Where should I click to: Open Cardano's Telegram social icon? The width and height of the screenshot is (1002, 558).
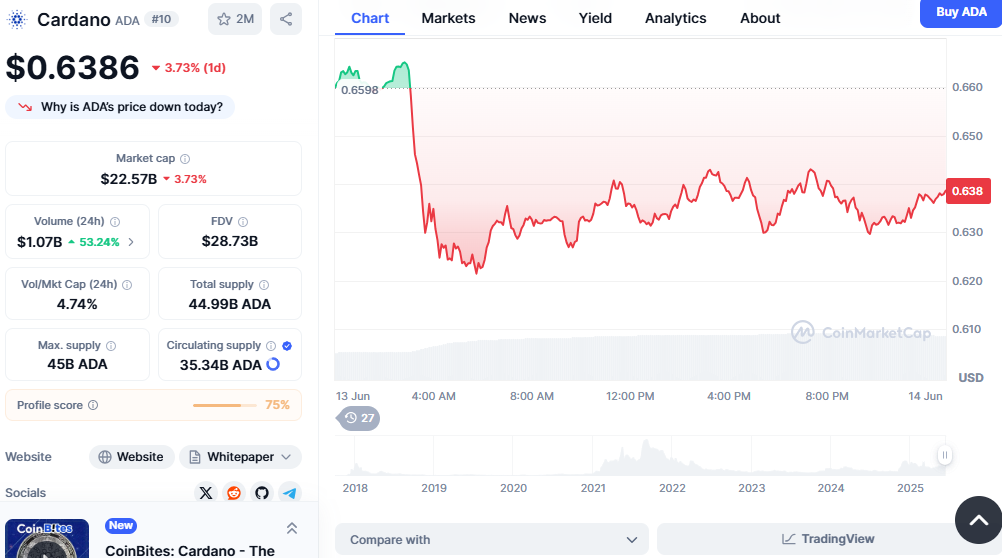pos(290,492)
